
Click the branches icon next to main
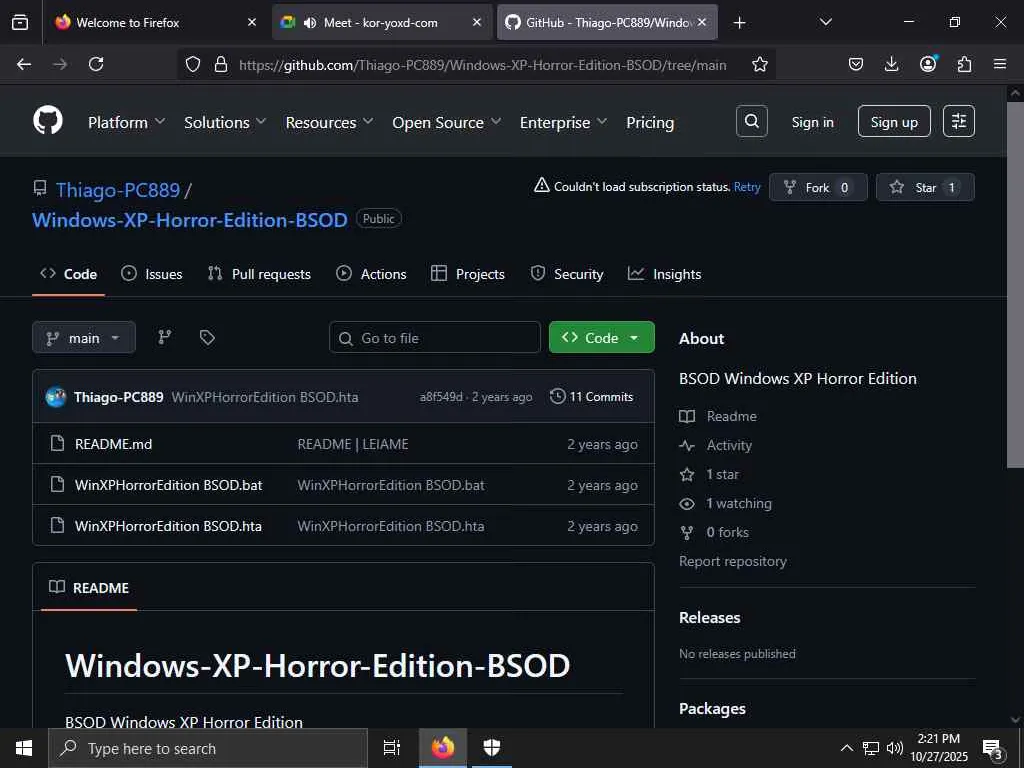pyautogui.click(x=165, y=337)
